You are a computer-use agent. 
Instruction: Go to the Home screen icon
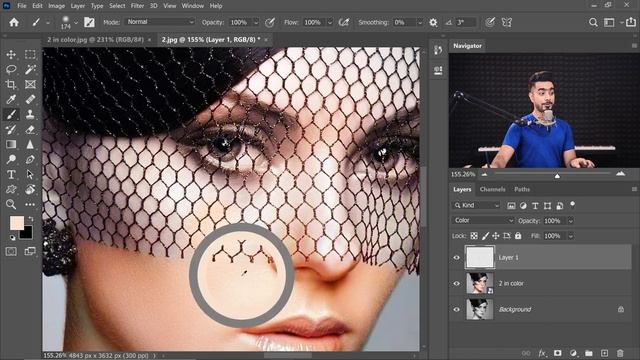pos(14,22)
